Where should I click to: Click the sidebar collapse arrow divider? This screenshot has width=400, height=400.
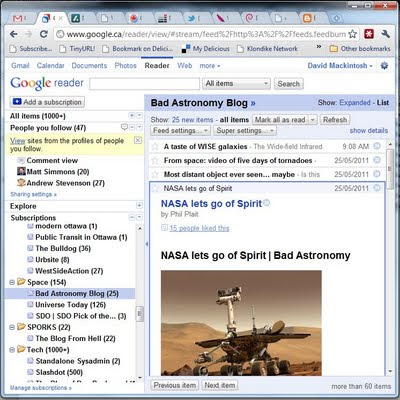coord(147,244)
